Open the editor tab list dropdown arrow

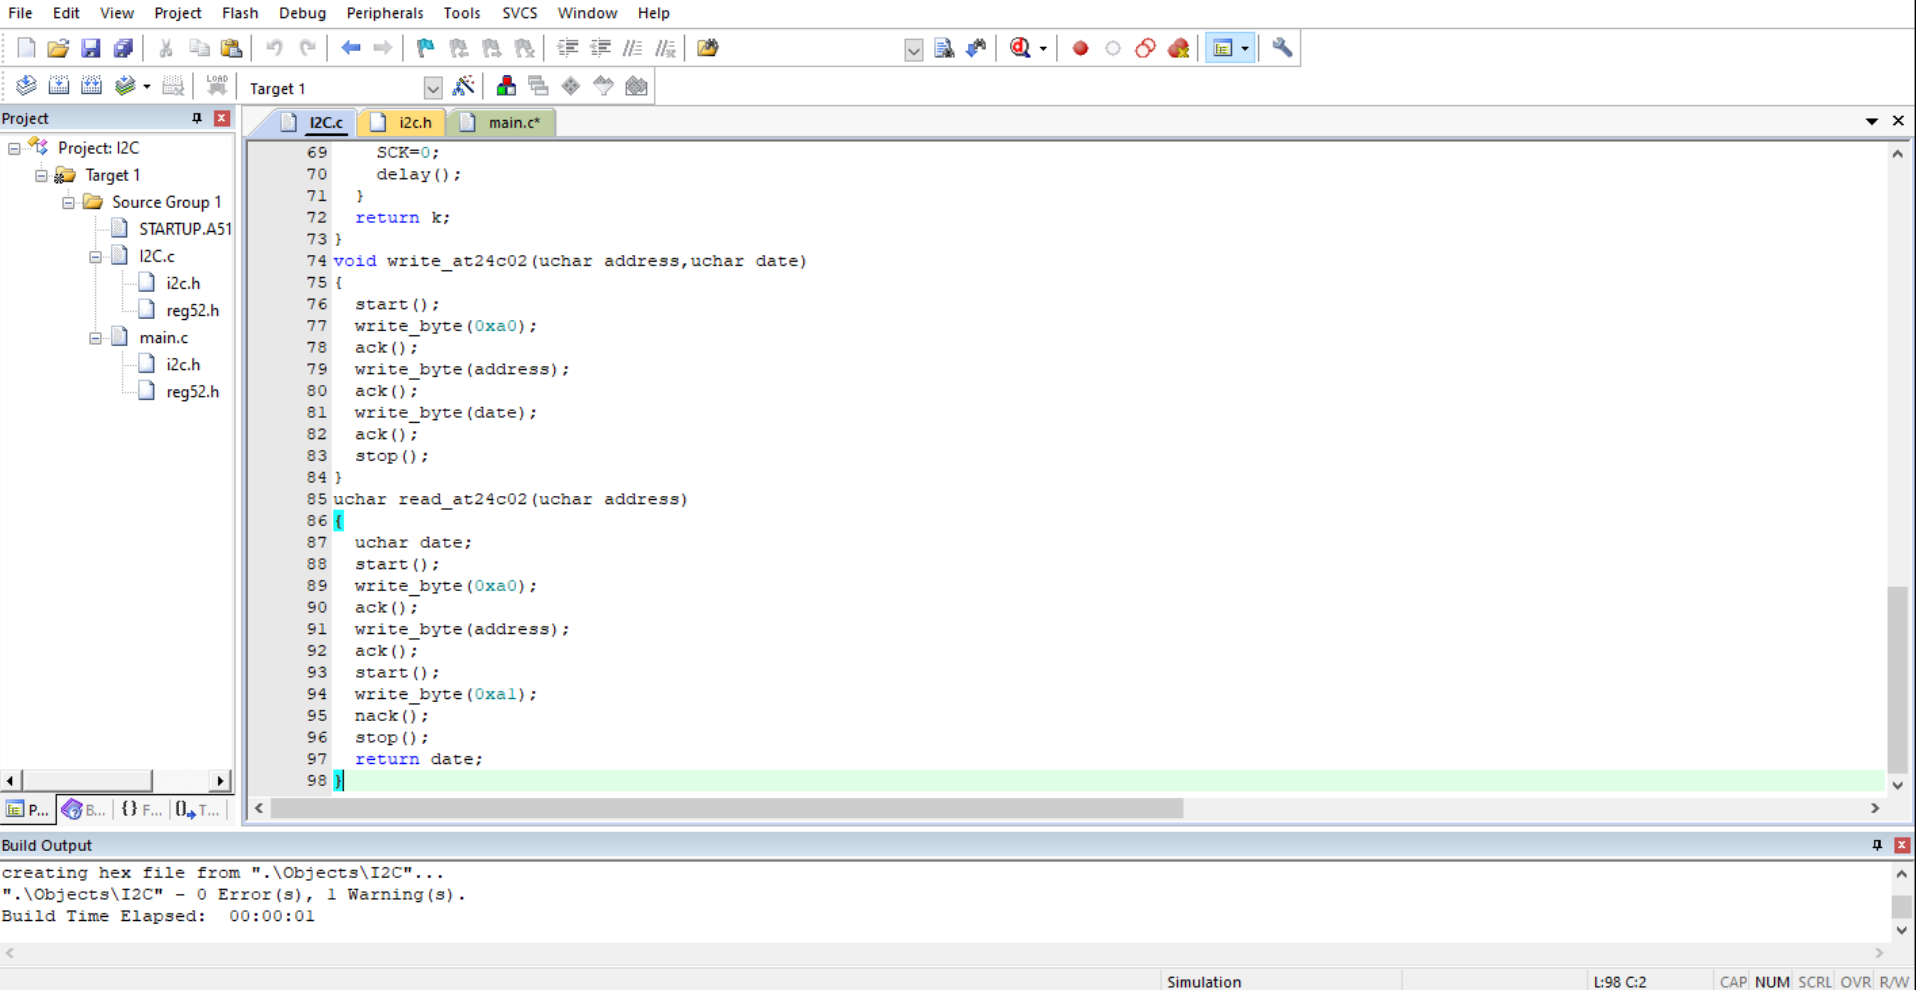click(1871, 121)
